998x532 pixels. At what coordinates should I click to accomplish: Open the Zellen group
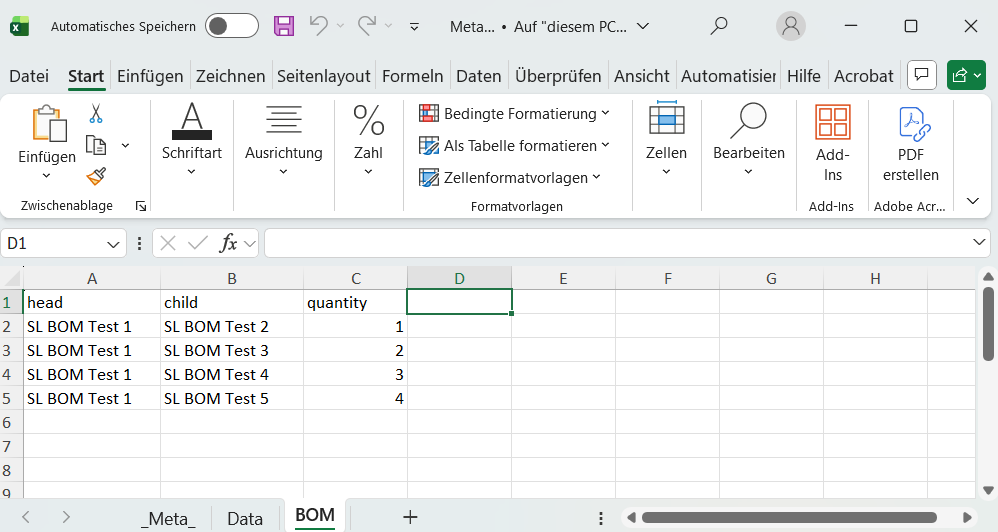pos(666,139)
